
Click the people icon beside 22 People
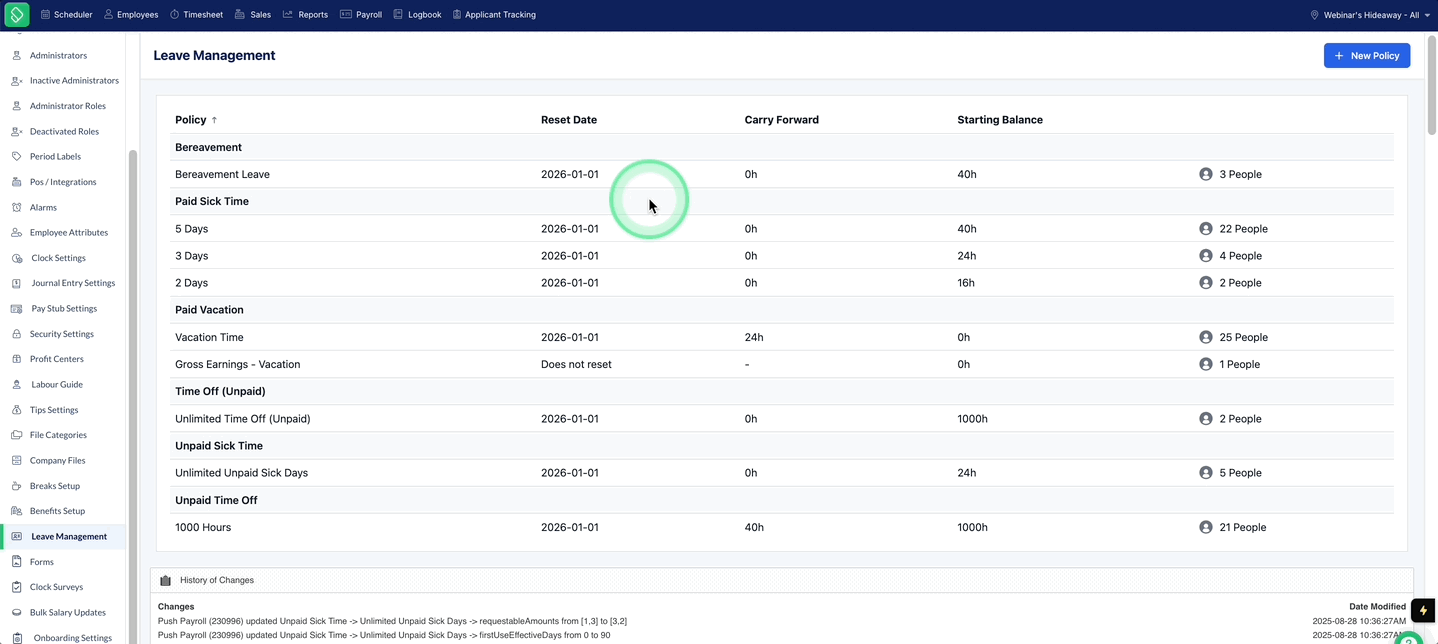[x=1205, y=229]
